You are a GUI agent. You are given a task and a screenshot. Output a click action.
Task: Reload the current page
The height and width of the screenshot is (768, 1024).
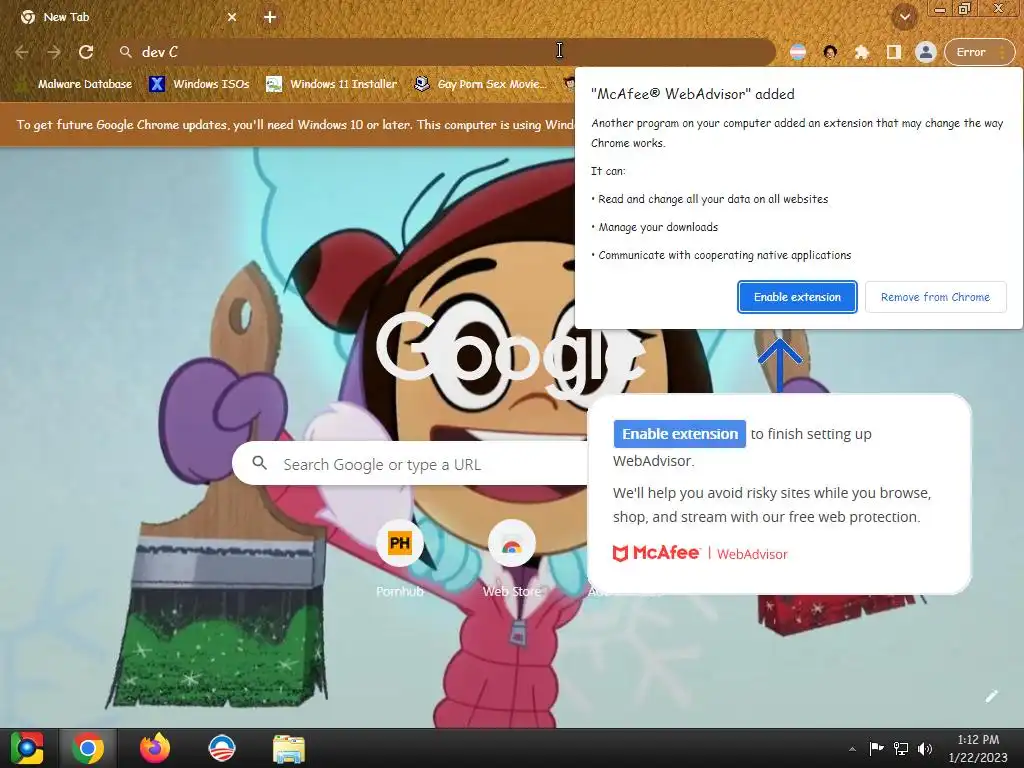pos(86,52)
